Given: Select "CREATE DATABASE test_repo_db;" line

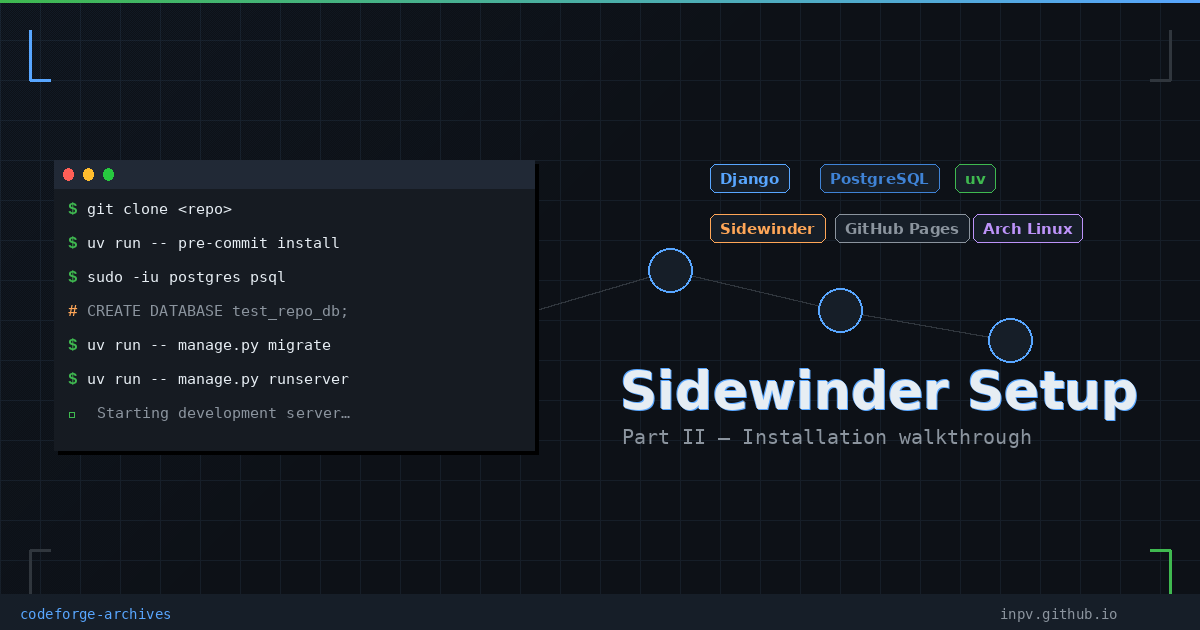Looking at the screenshot, I should click(x=208, y=311).
